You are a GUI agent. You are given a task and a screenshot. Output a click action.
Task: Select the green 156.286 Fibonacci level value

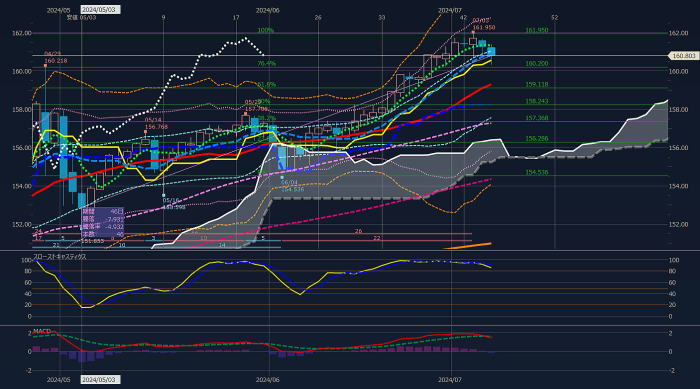coord(537,139)
